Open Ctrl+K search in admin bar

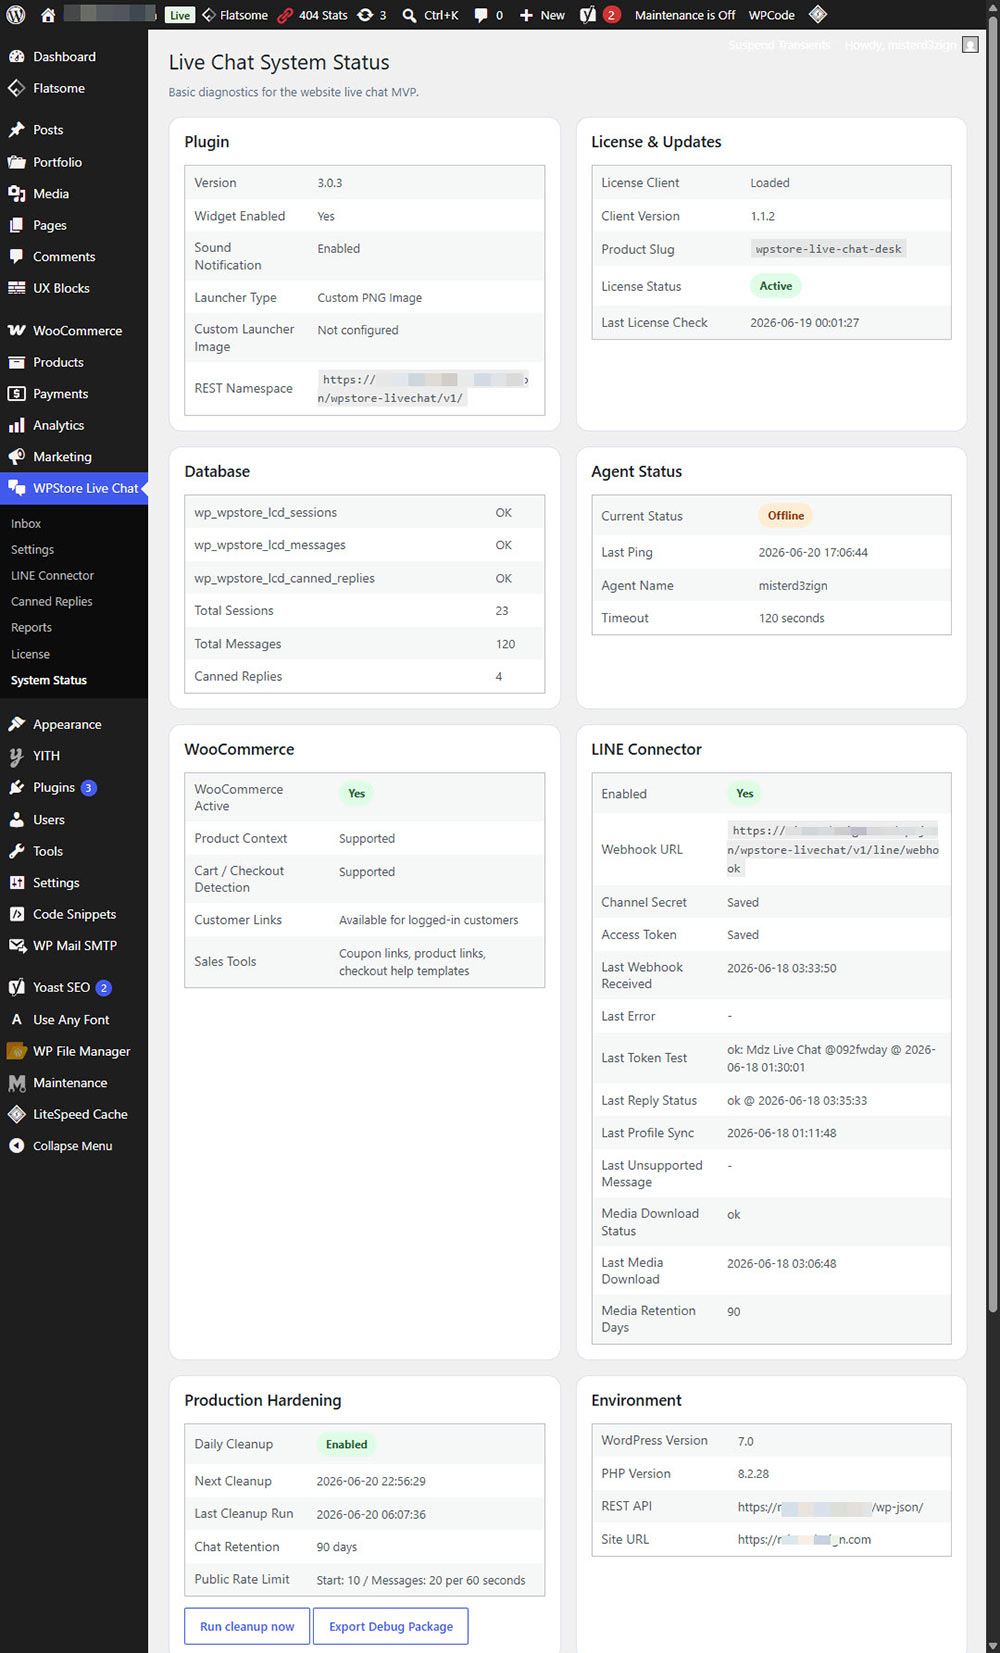[x=430, y=15]
